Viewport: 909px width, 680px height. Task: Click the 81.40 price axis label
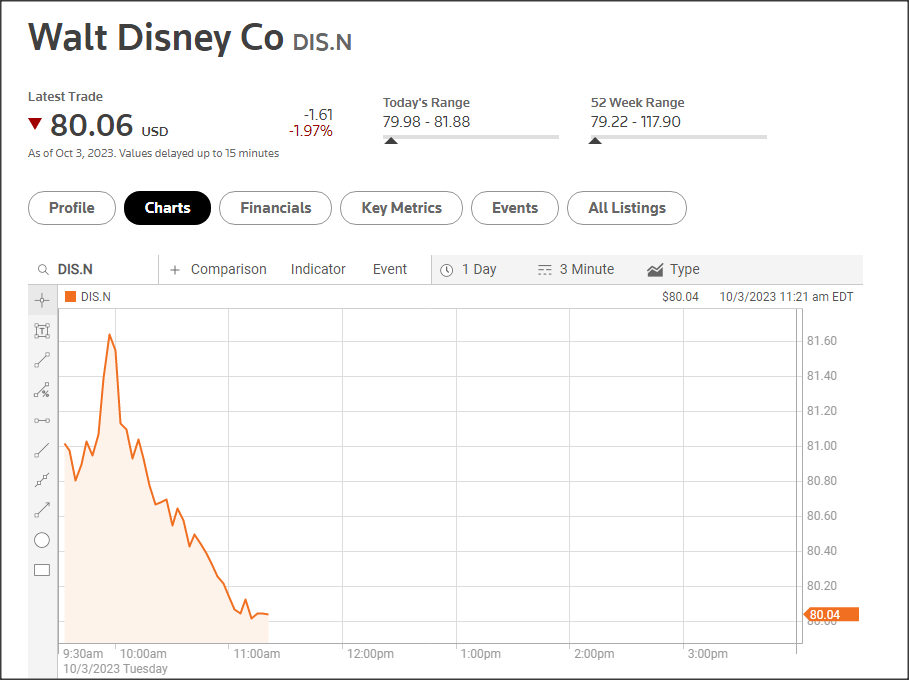(822, 376)
